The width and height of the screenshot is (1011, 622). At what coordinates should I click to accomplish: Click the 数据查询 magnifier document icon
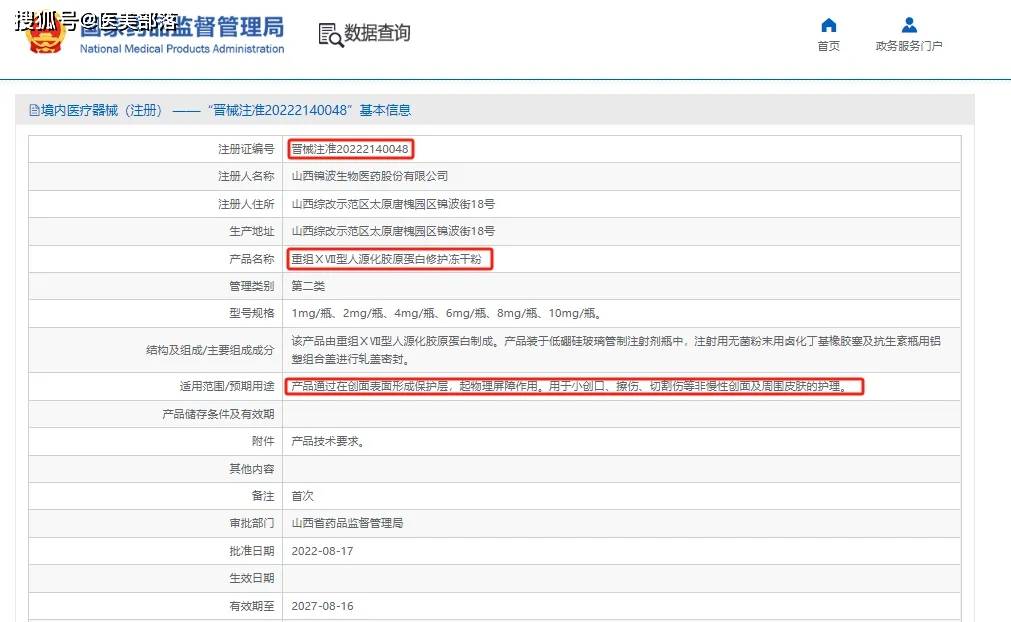(330, 34)
